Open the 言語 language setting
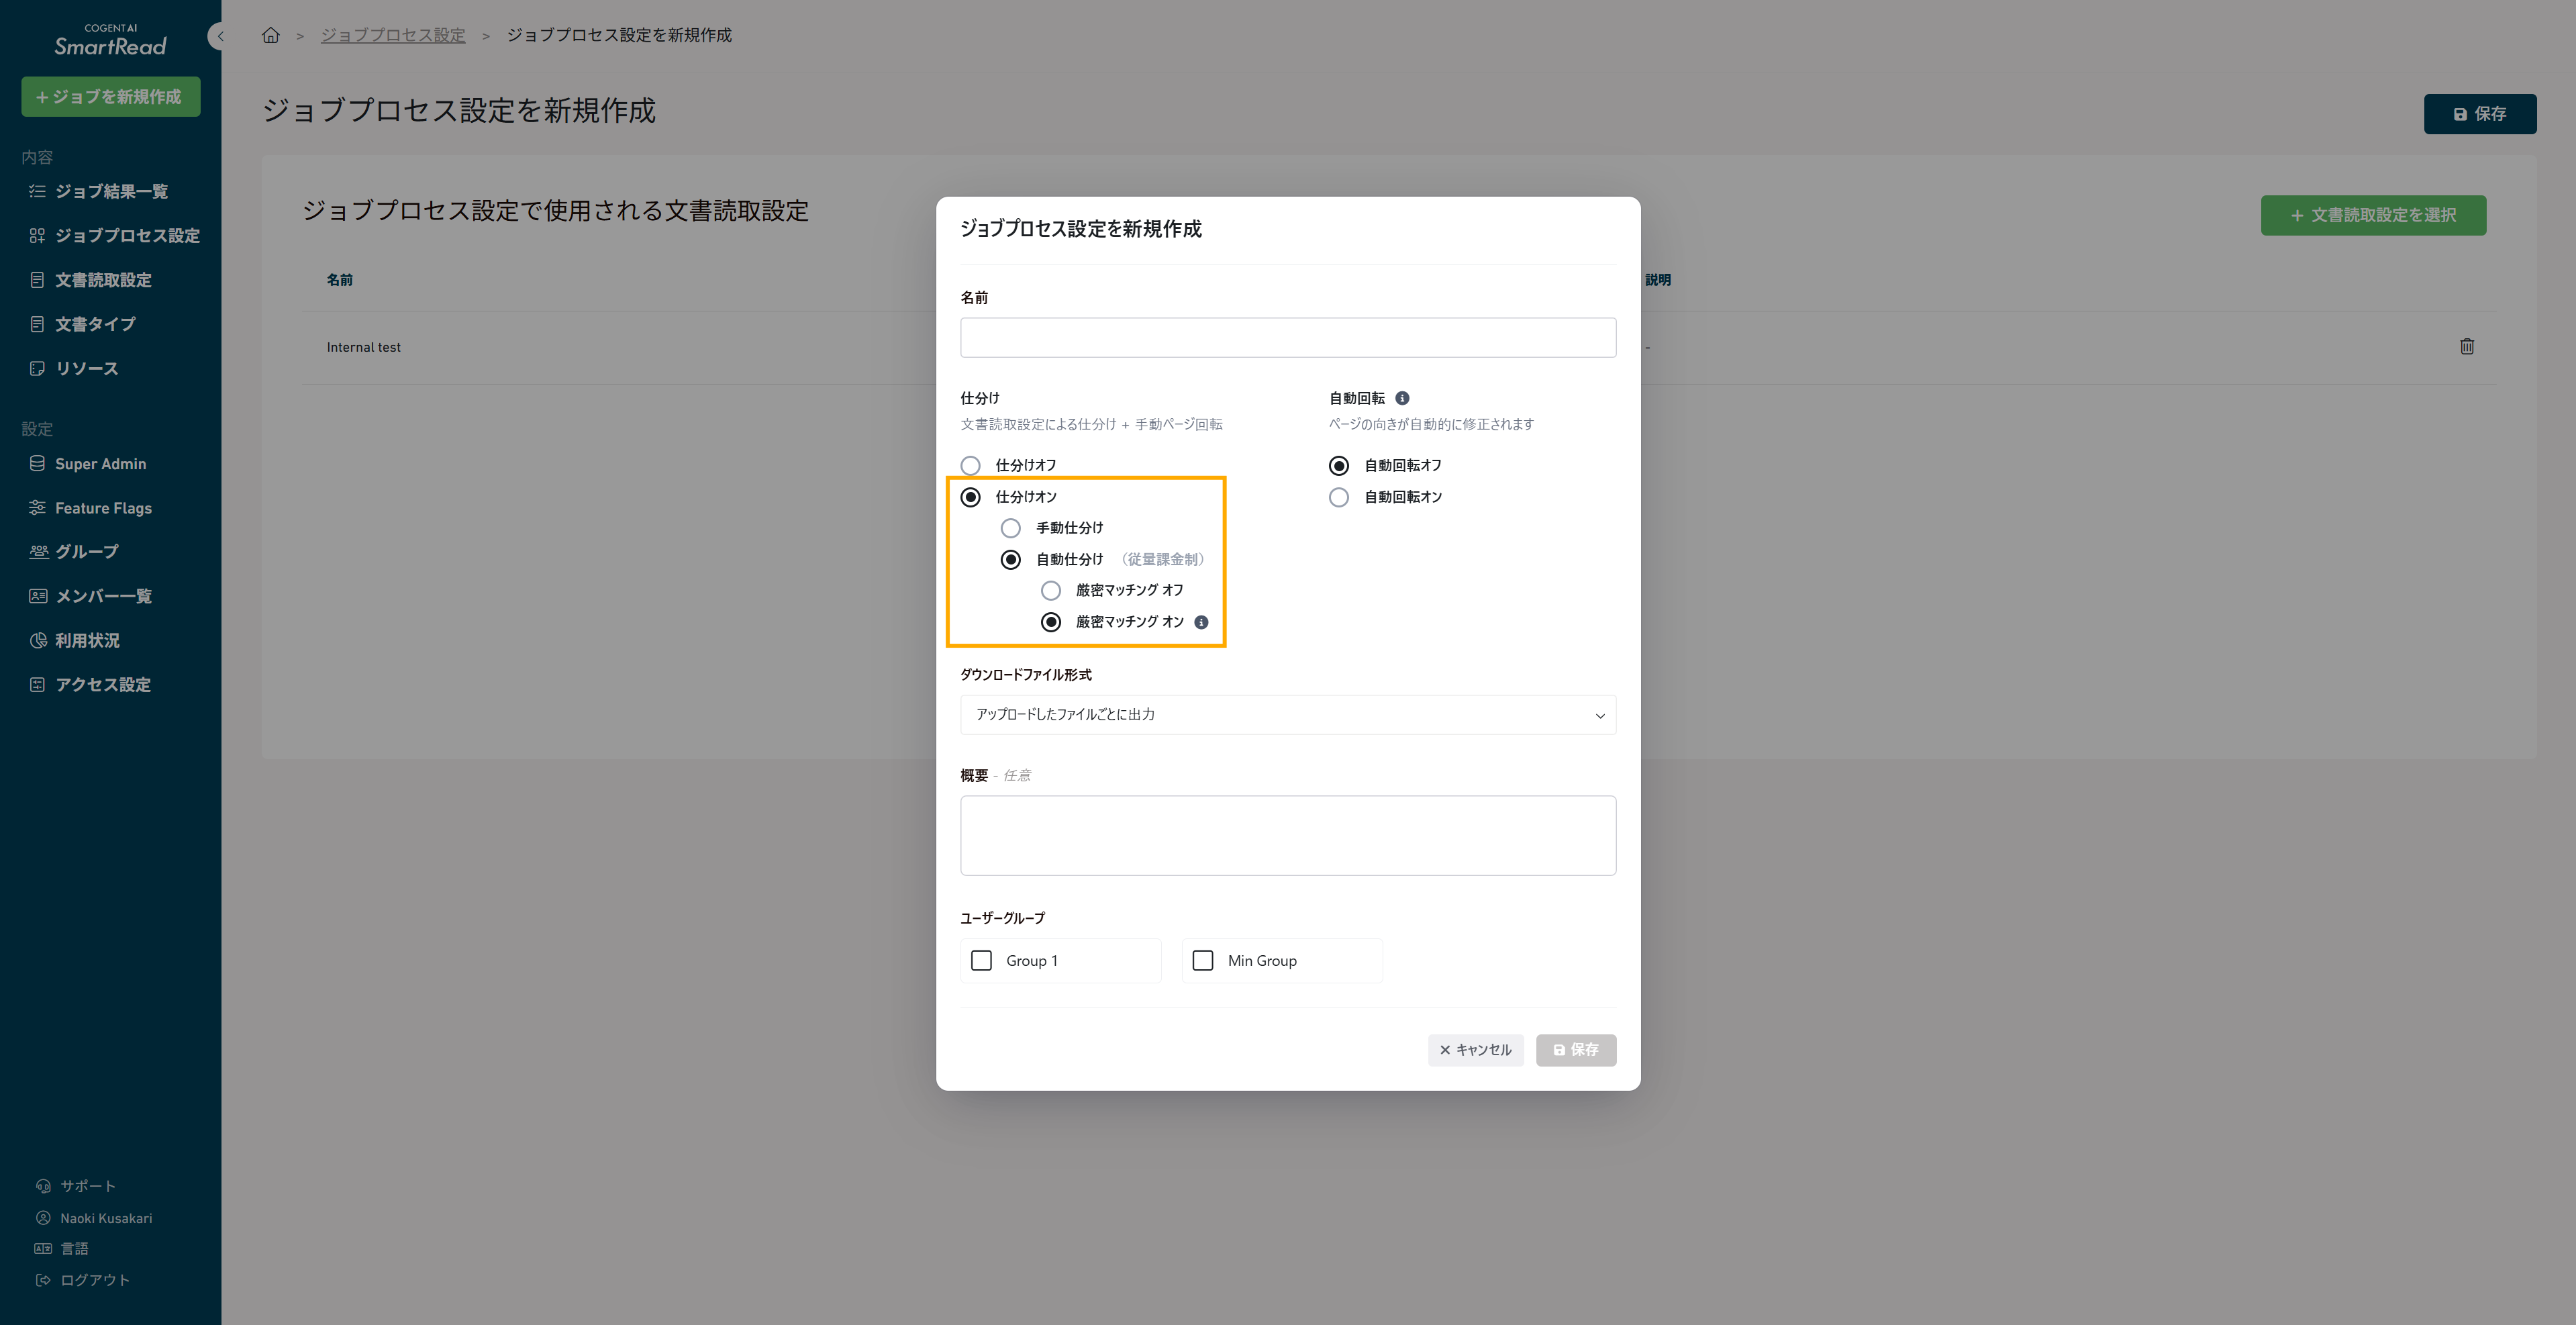 [x=73, y=1249]
